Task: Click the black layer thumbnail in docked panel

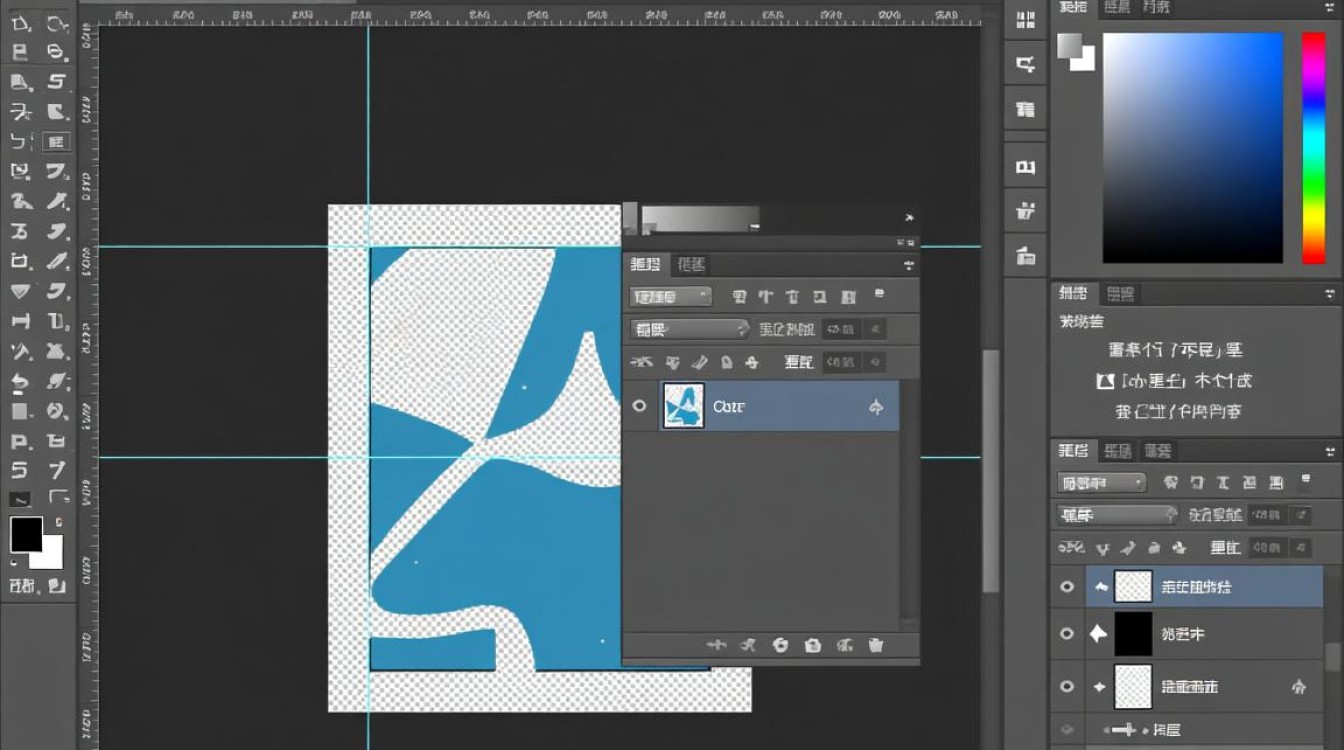Action: click(x=1133, y=634)
